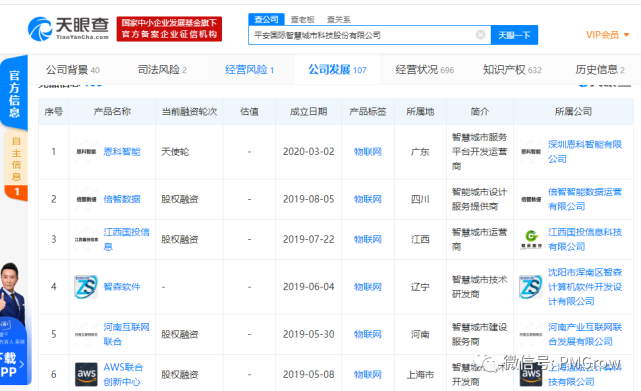
Task: Click the 官方信息 side tab
Action: (x=14, y=94)
